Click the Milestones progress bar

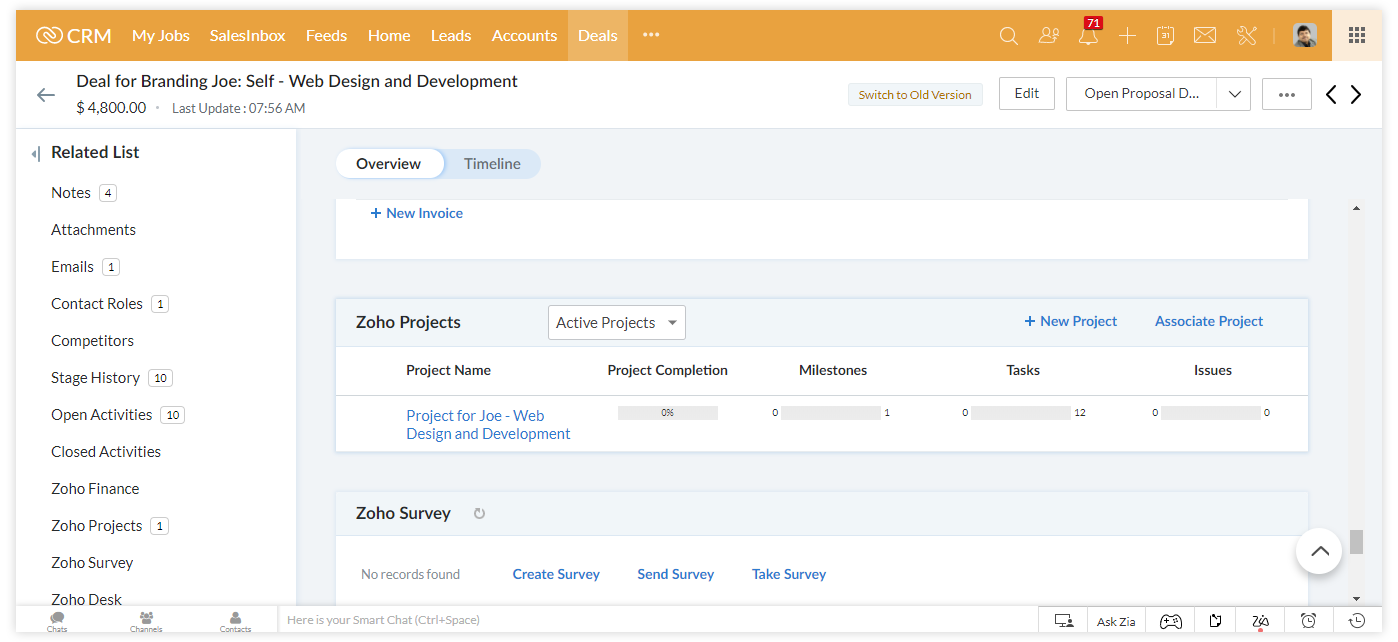coord(831,413)
